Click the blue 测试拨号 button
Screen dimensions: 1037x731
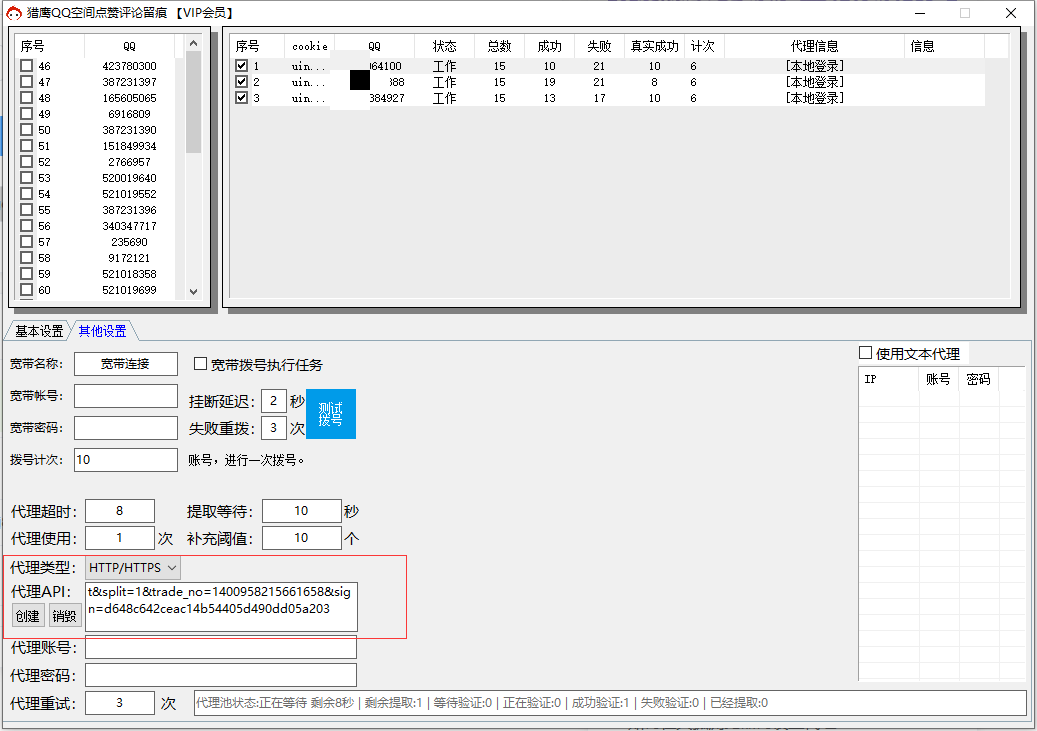coord(331,413)
